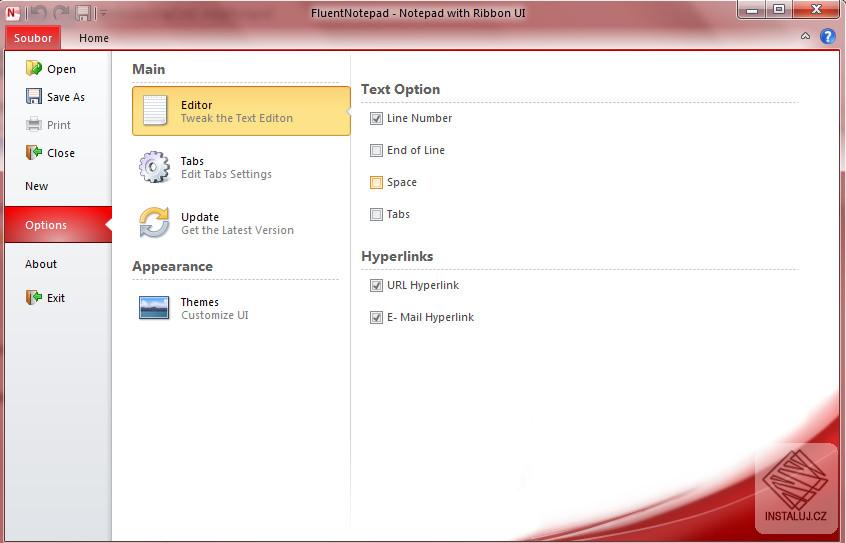Click the Close label in the file menu
Image resolution: width=846 pixels, height=543 pixels.
click(x=60, y=153)
